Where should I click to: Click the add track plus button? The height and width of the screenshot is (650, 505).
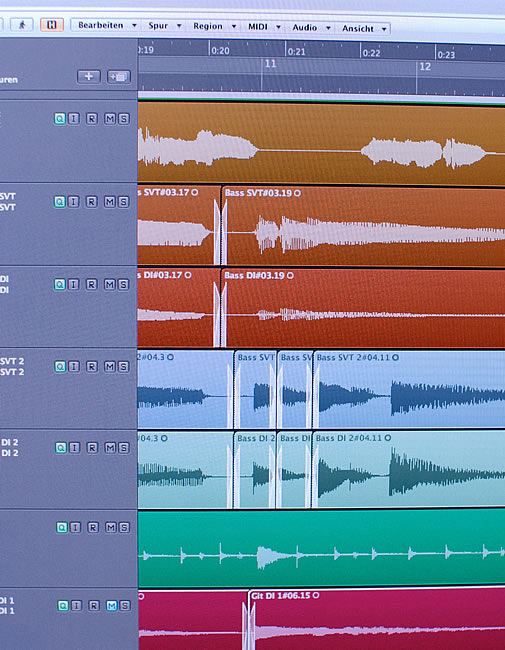click(x=89, y=77)
